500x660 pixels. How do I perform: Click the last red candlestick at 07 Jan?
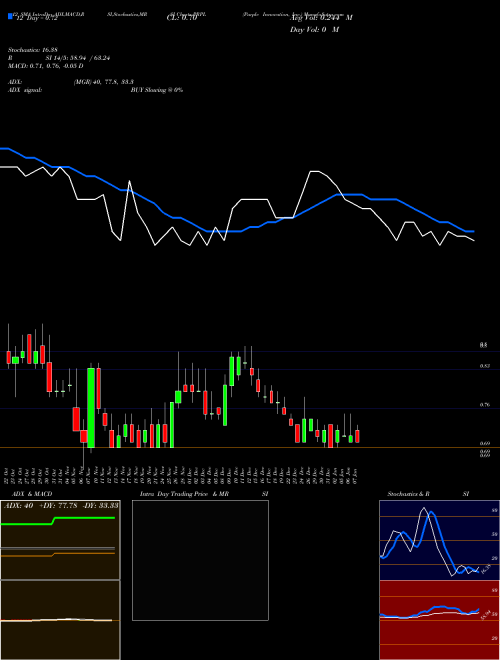[x=357, y=436]
